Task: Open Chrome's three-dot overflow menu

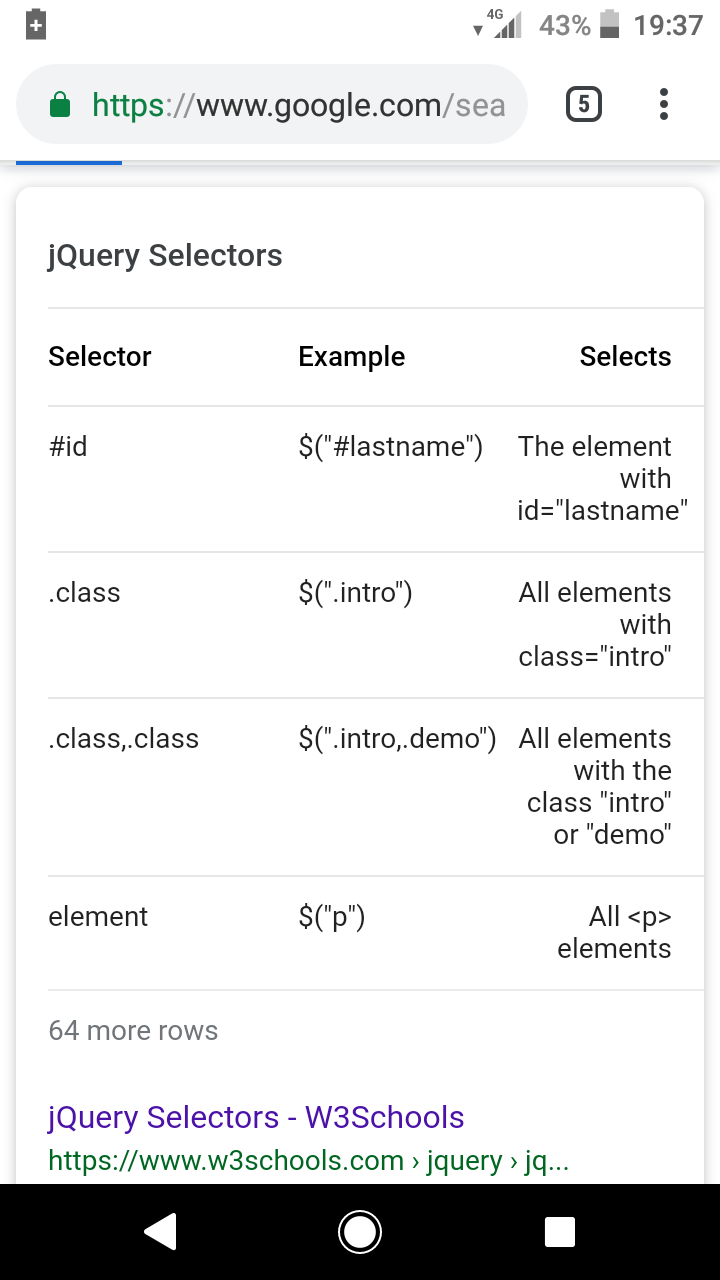Action: click(664, 104)
